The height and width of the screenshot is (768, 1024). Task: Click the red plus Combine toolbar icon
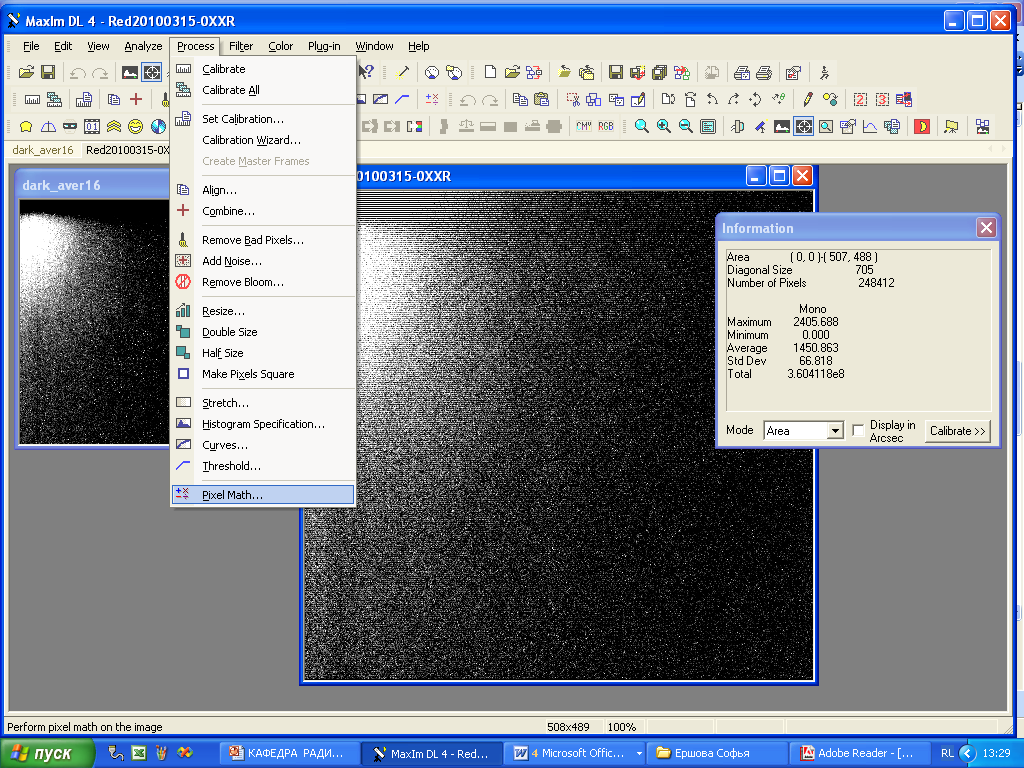click(136, 99)
